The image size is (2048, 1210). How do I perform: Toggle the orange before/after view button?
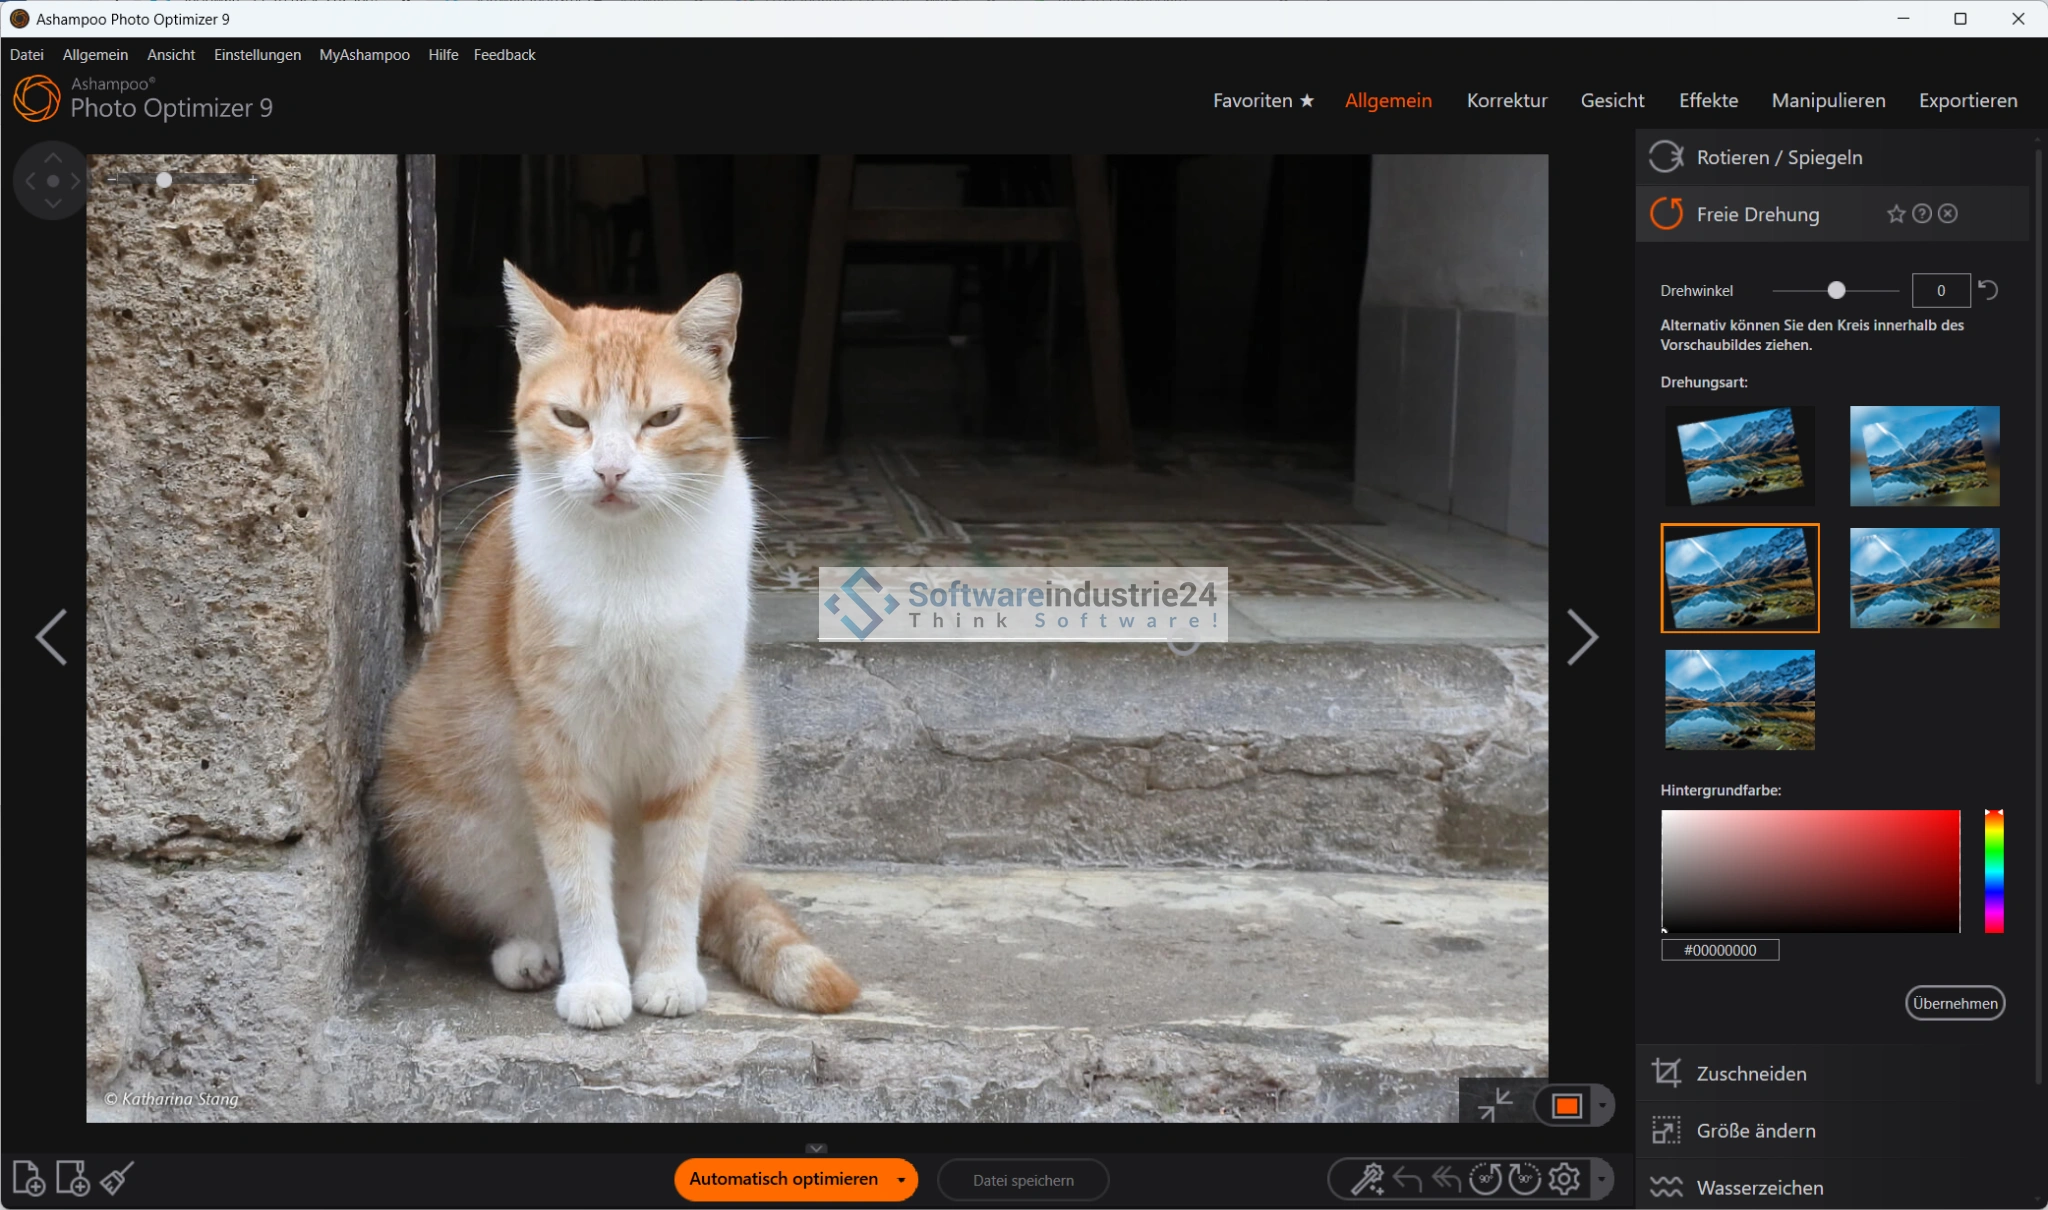click(x=1566, y=1106)
